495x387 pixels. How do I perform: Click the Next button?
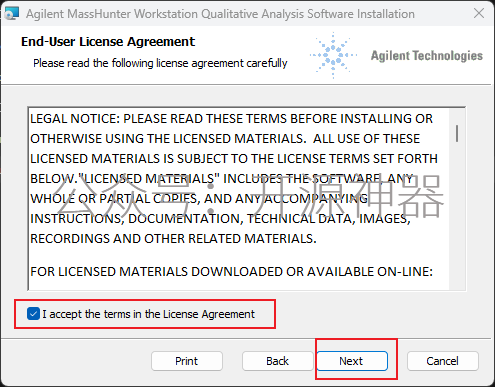point(352,361)
